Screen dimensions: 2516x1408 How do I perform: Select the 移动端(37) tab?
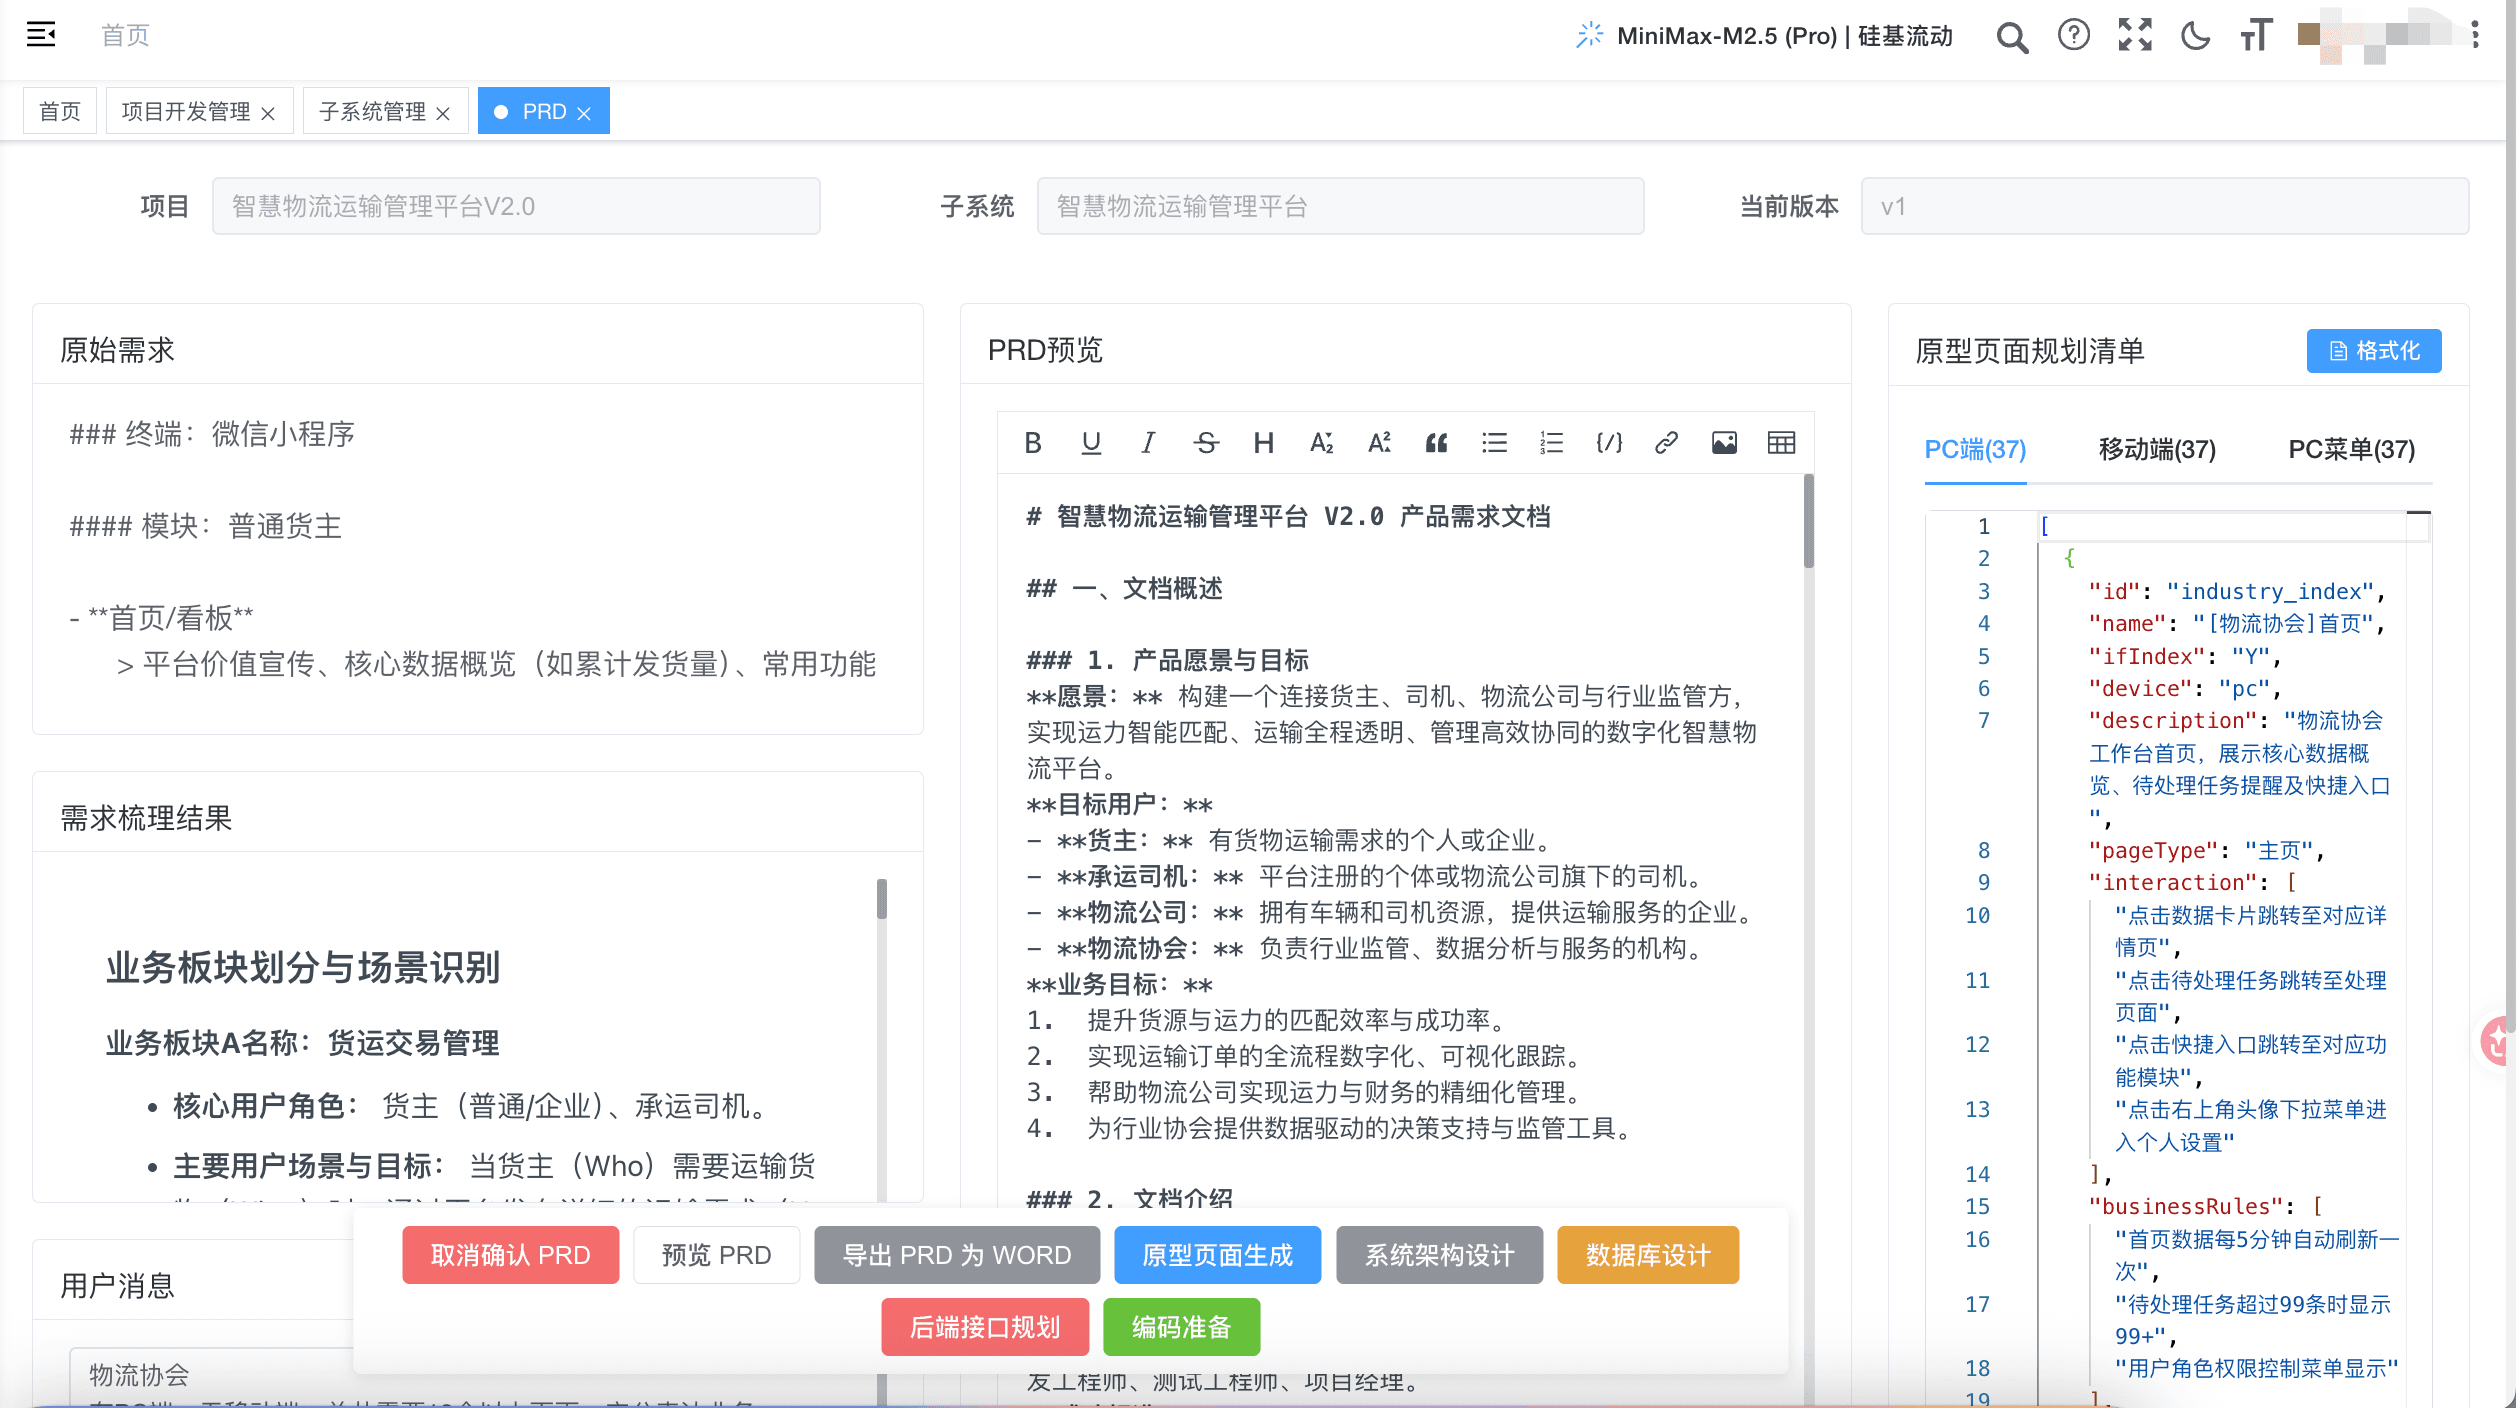click(2157, 450)
